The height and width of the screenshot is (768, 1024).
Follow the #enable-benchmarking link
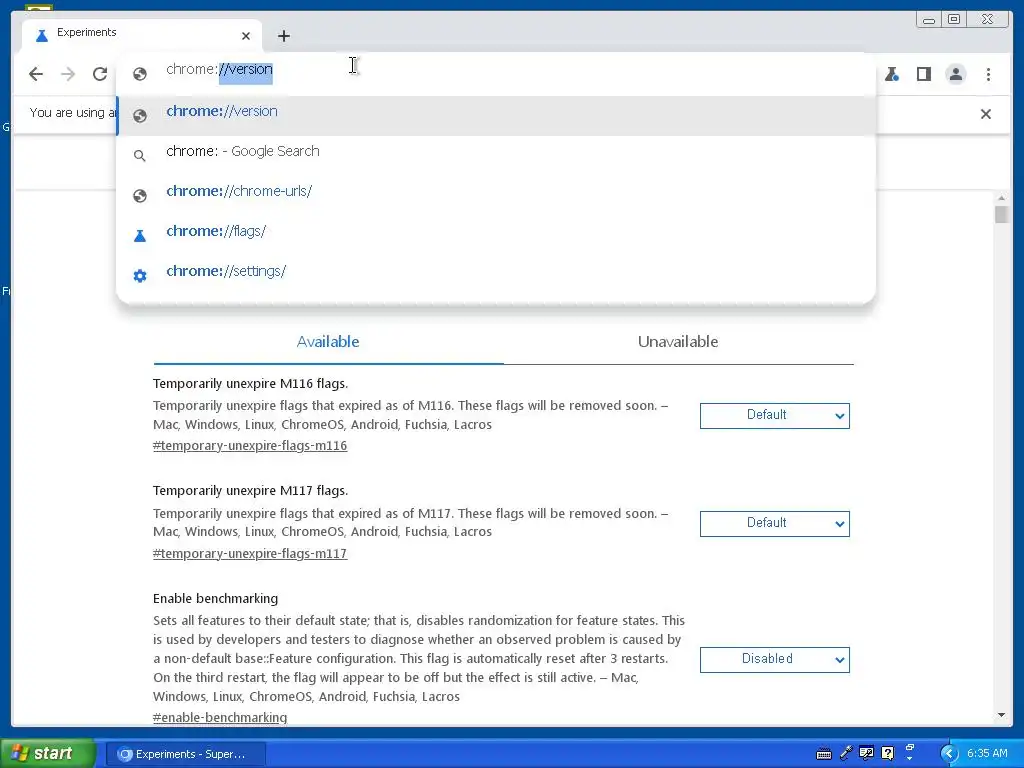220,718
